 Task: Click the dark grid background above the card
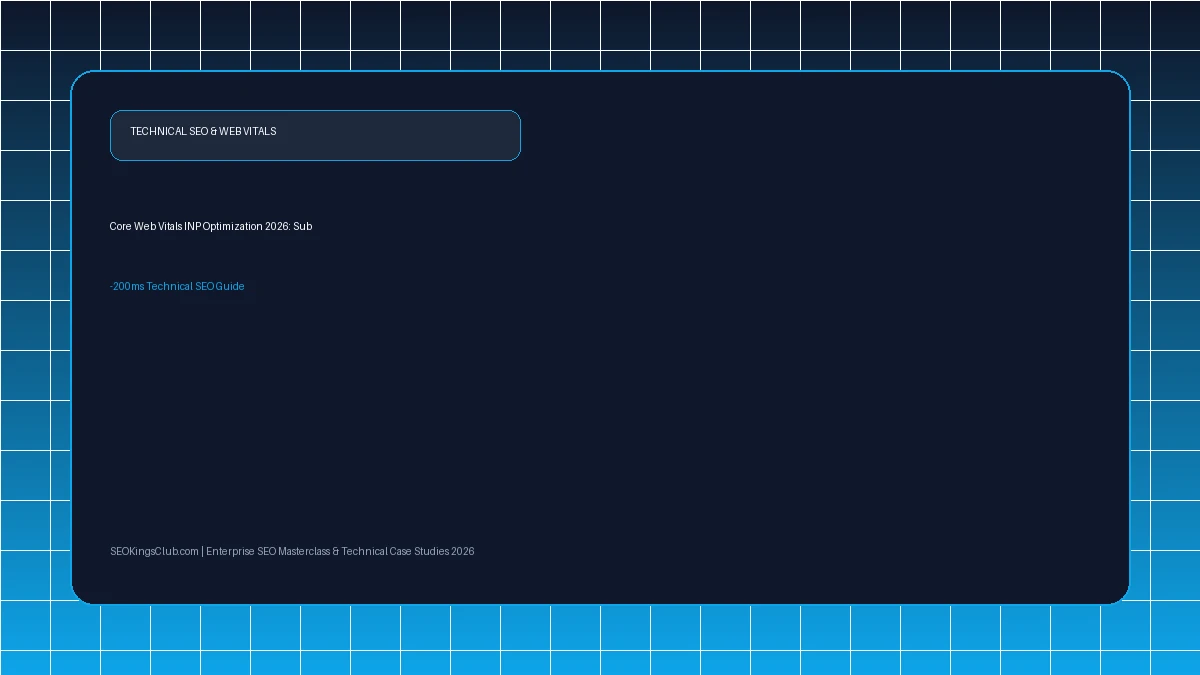tap(600, 35)
